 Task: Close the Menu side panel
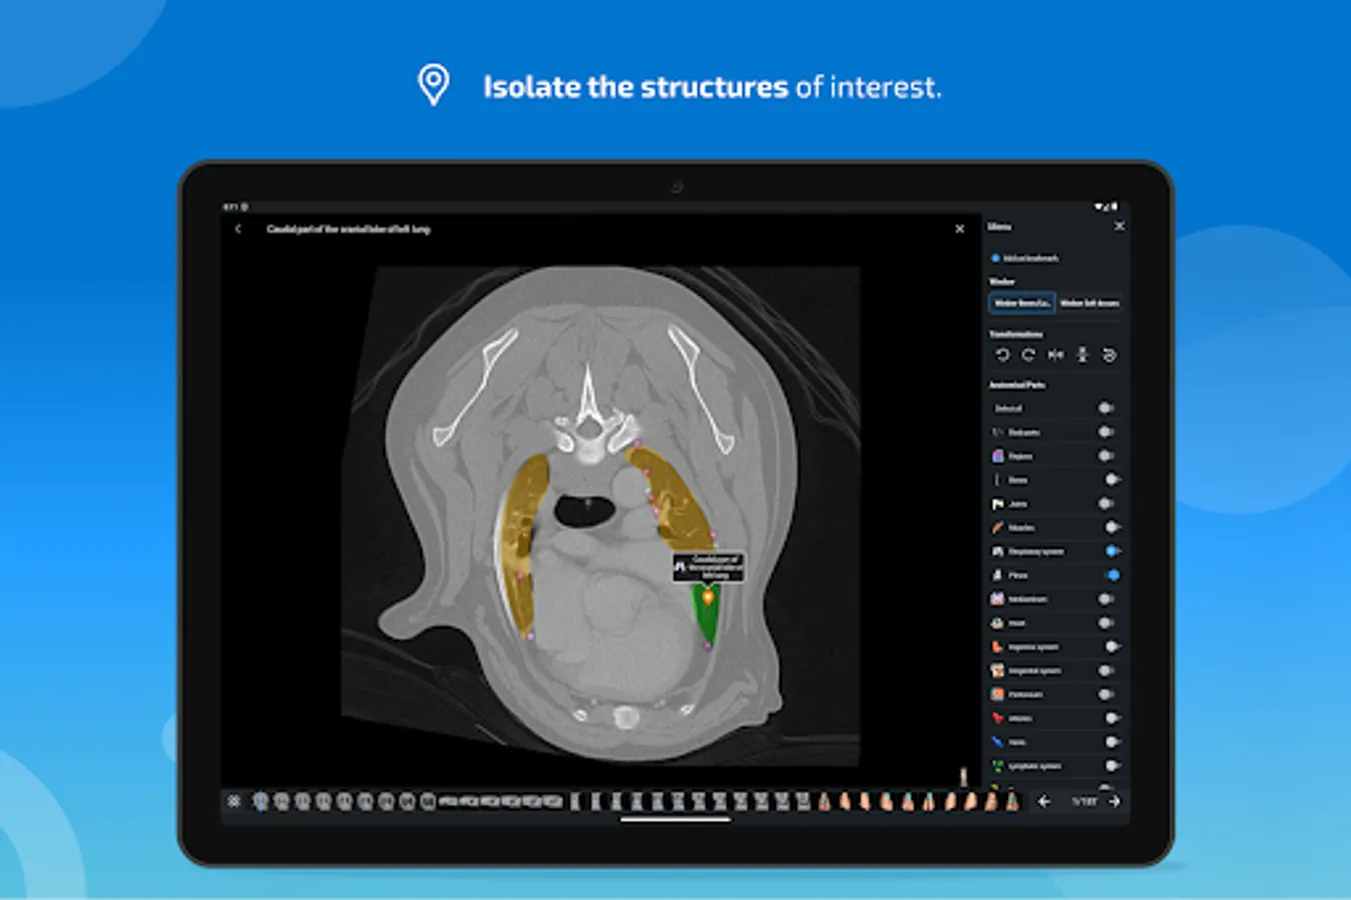click(x=1119, y=226)
